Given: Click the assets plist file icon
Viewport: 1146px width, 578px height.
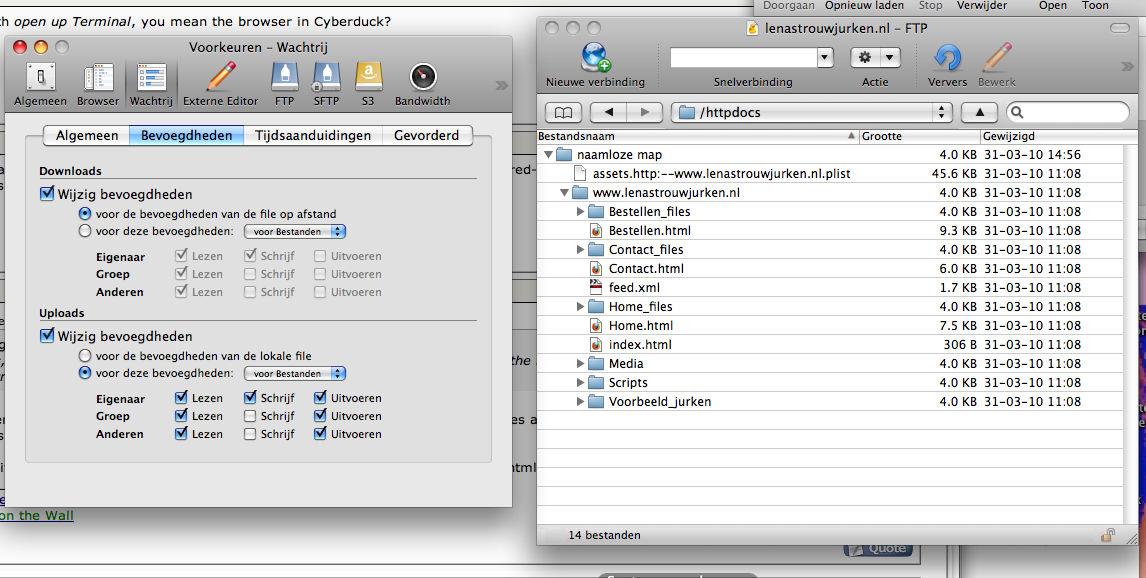Looking at the screenshot, I should [580, 173].
